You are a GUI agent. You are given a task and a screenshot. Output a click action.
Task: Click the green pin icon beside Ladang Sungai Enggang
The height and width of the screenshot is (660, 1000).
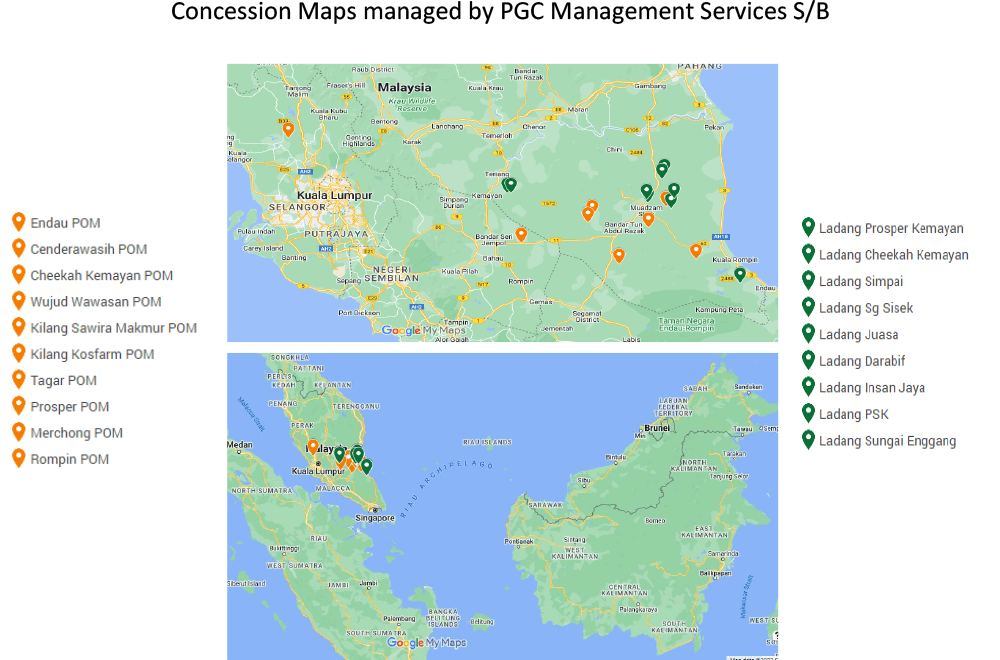point(808,440)
